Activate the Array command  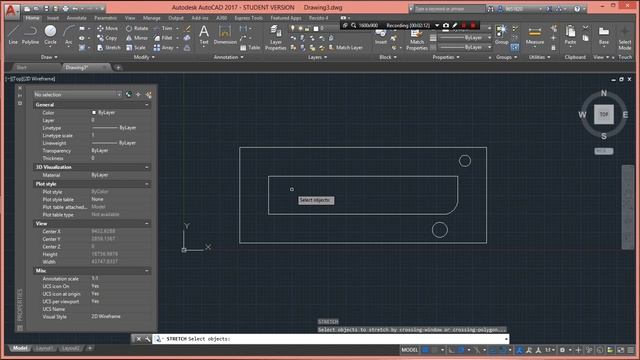(x=164, y=48)
